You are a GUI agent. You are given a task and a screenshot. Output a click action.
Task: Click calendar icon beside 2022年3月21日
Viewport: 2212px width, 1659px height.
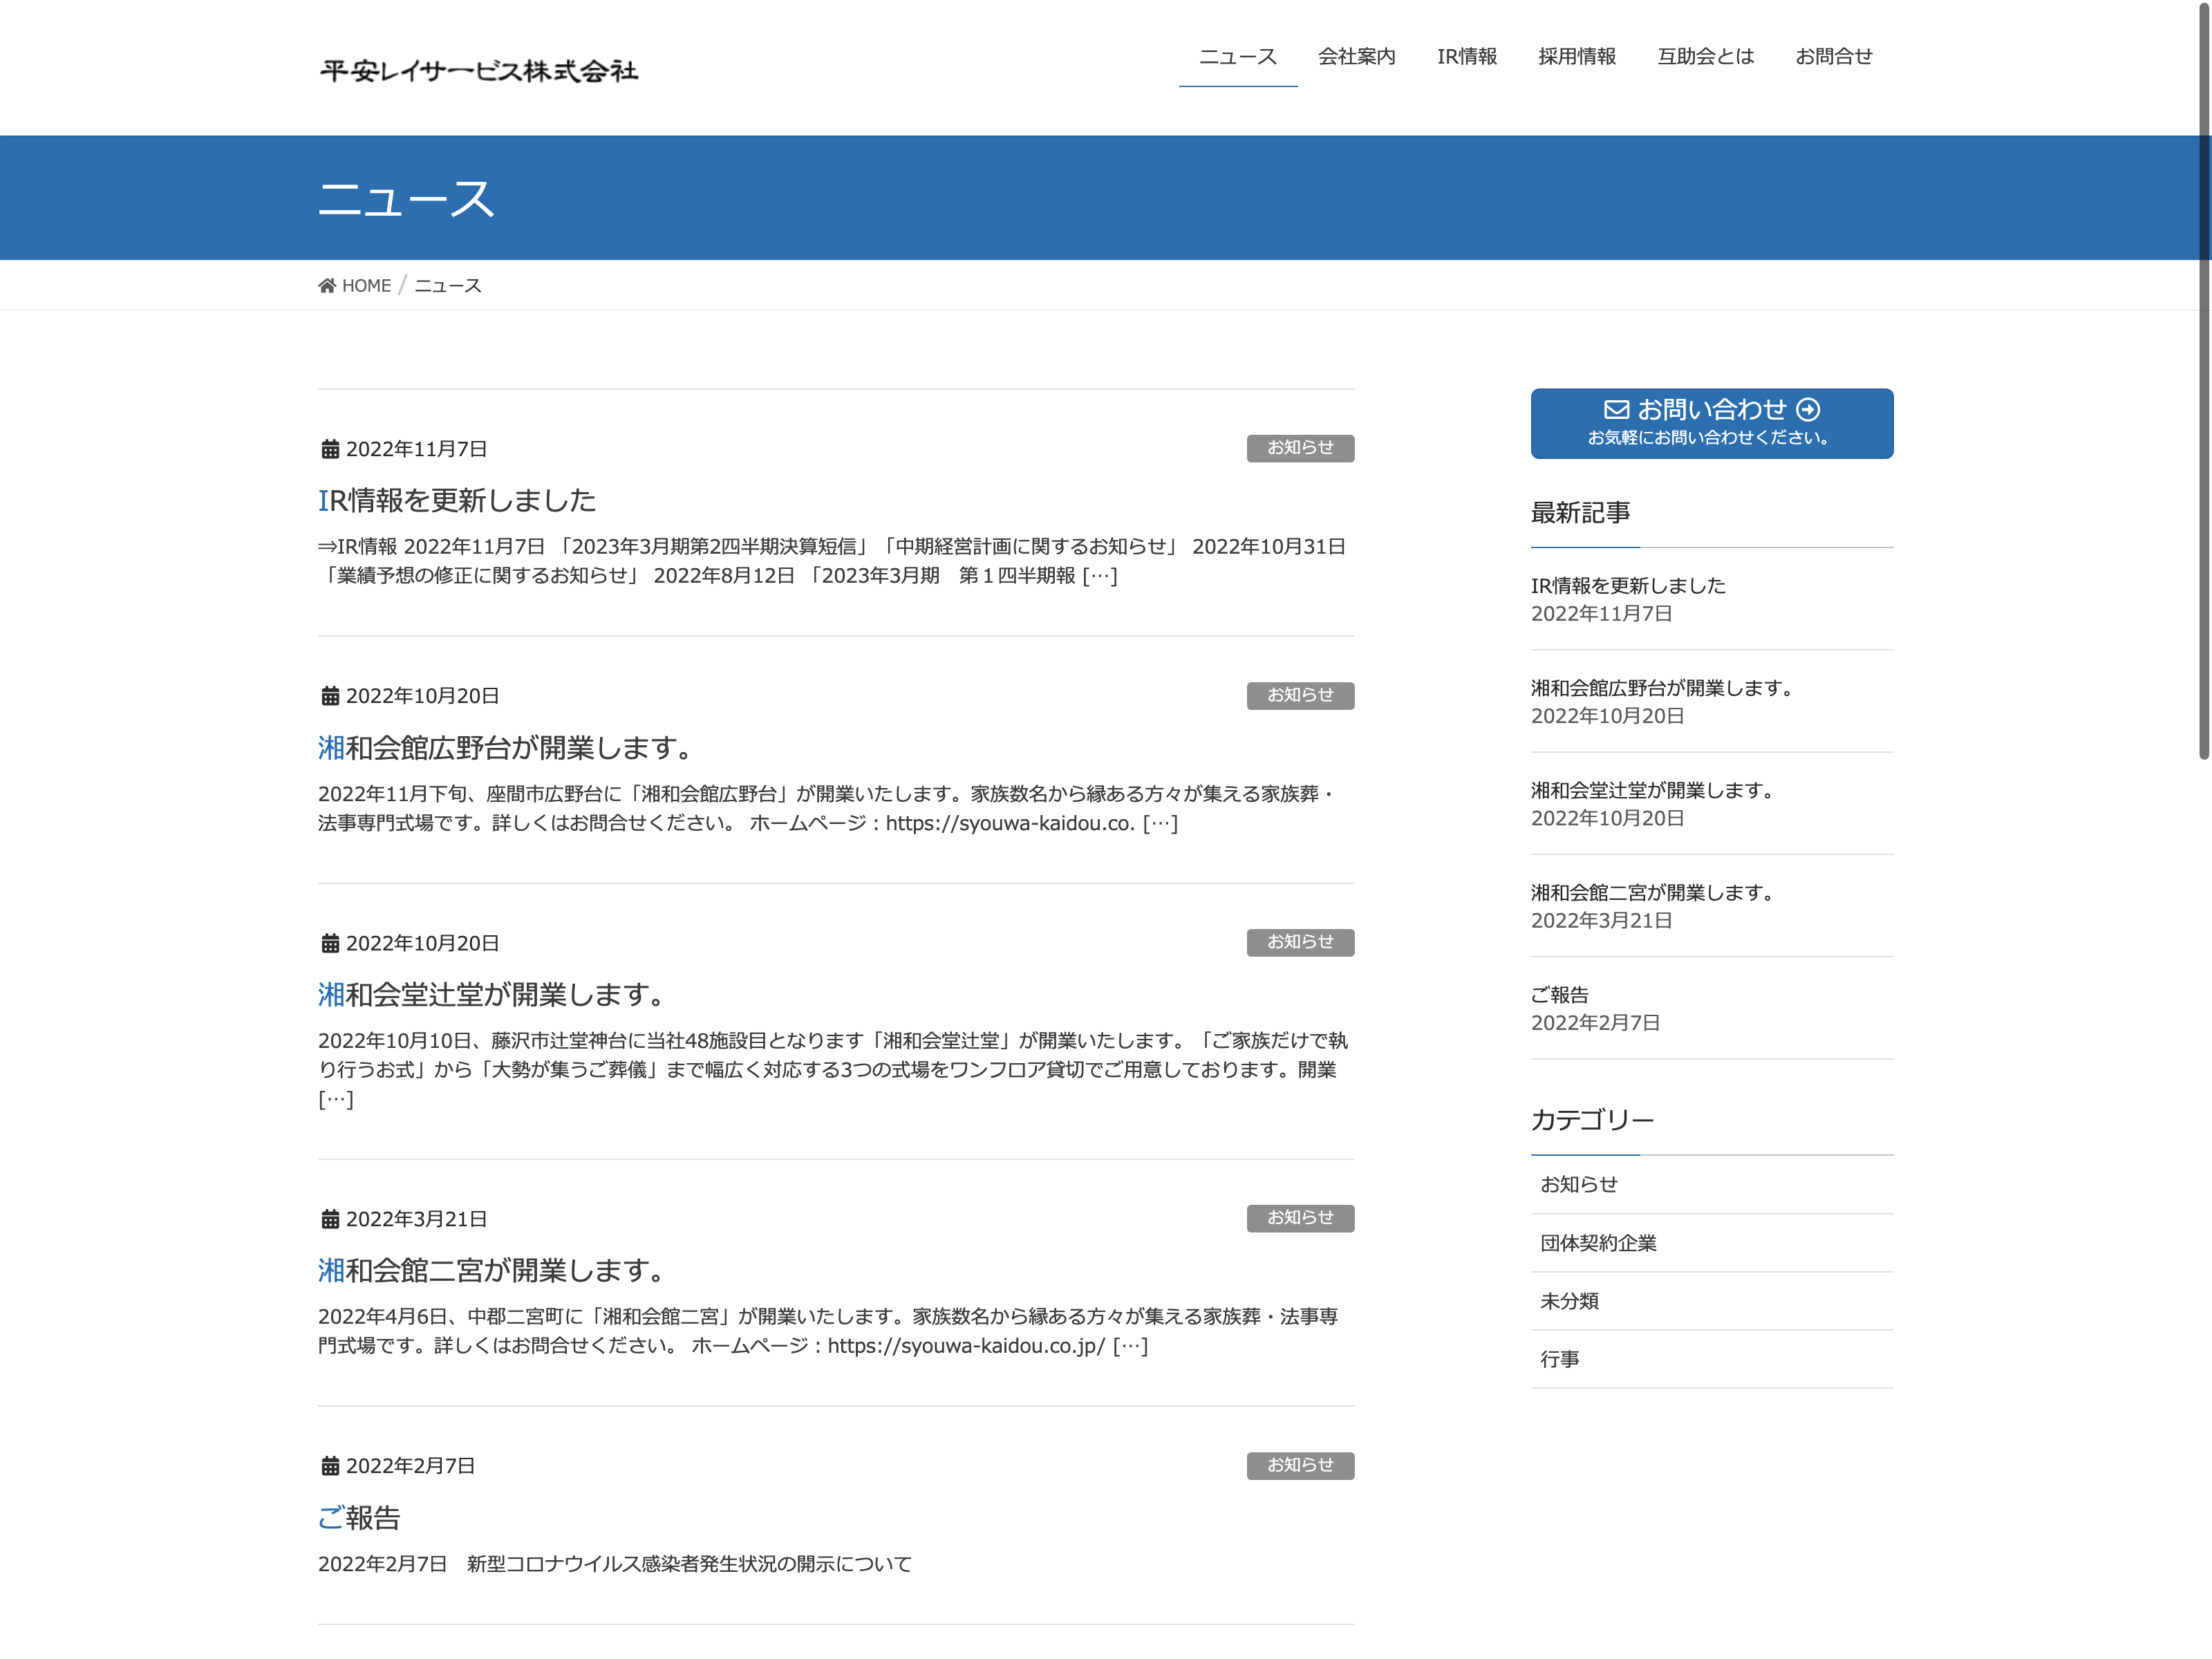click(x=330, y=1219)
